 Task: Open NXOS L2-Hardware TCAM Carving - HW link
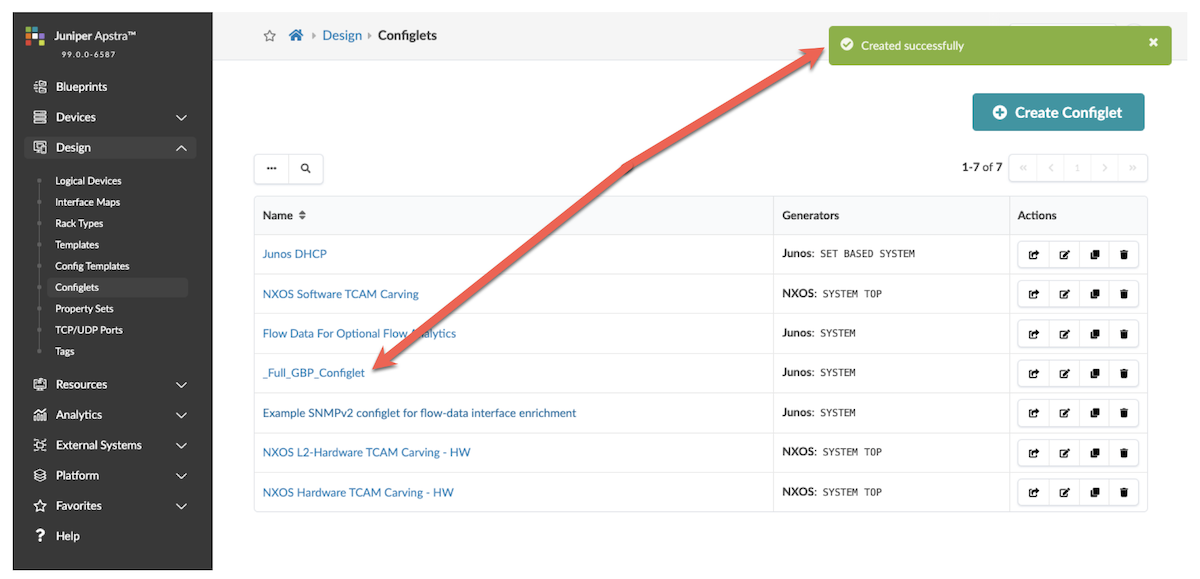point(366,453)
